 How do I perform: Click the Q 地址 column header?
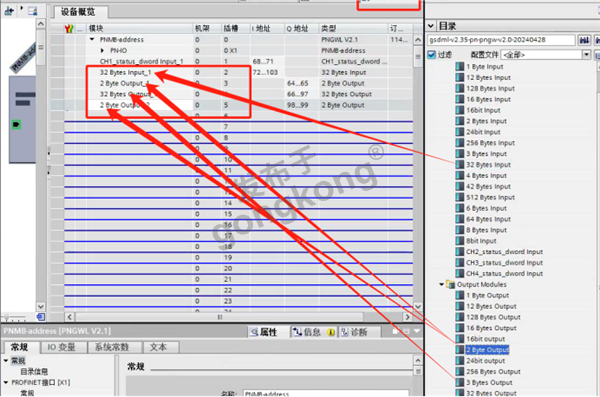click(301, 28)
